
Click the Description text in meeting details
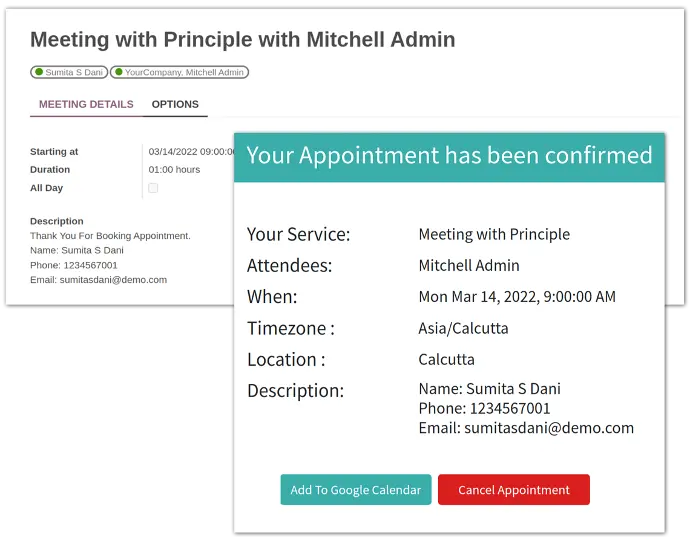(x=110, y=257)
